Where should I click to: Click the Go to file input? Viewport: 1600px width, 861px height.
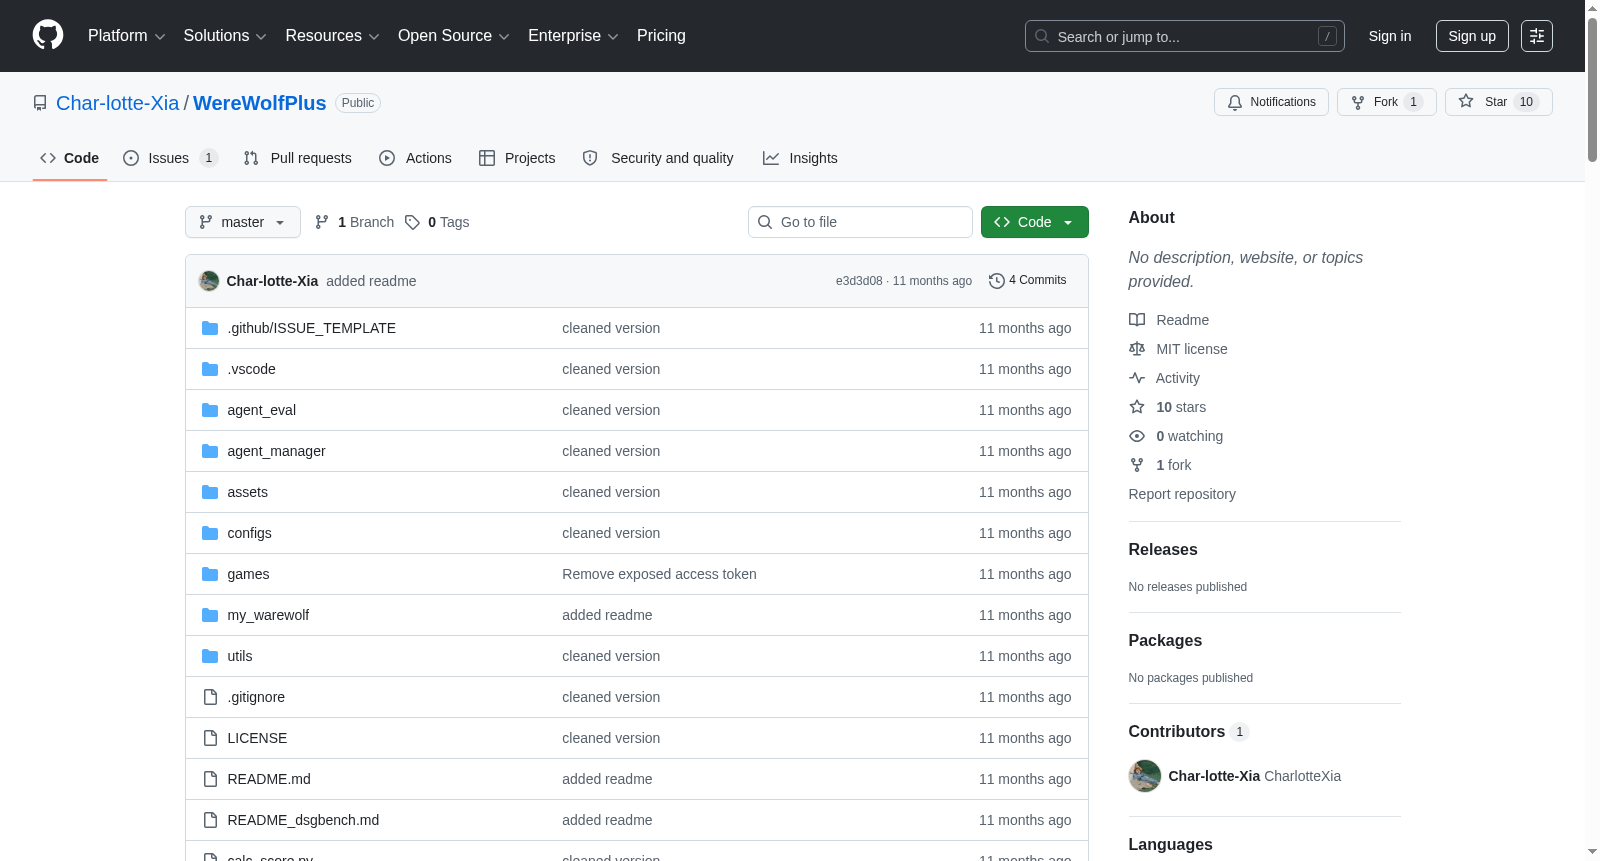pyautogui.click(x=860, y=222)
